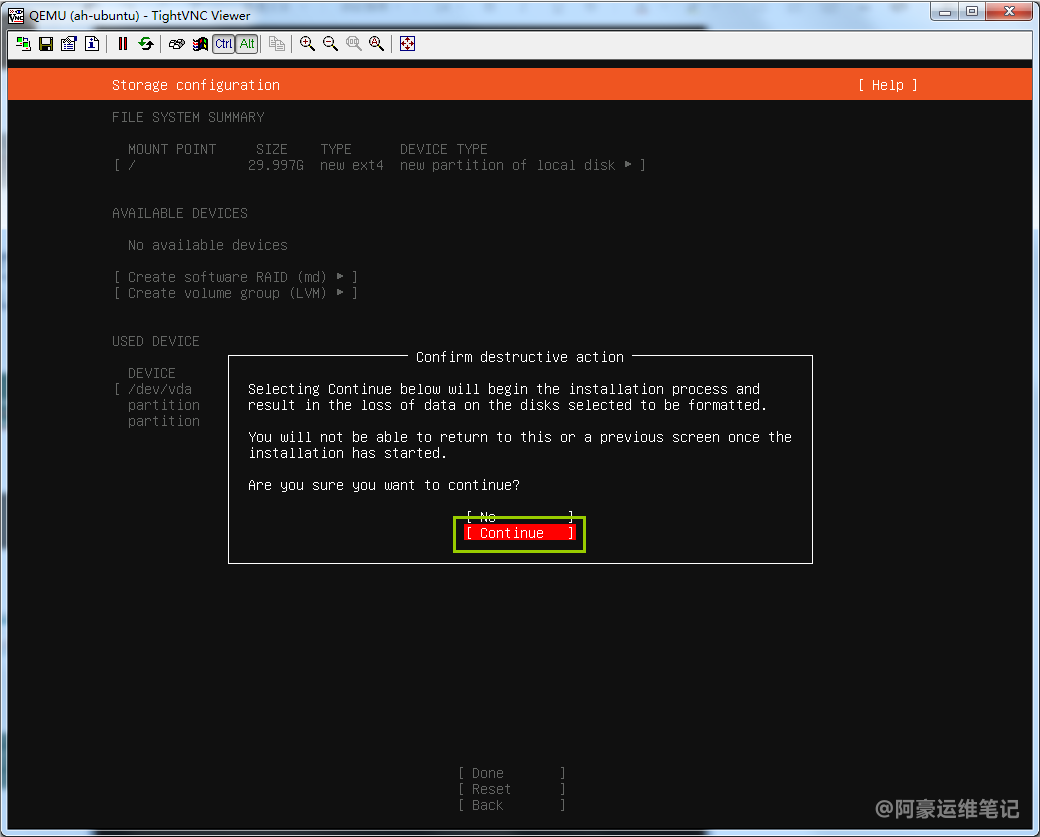The image size is (1040, 837).
Task: Zoom out with the magnifier minus icon
Action: coord(330,44)
